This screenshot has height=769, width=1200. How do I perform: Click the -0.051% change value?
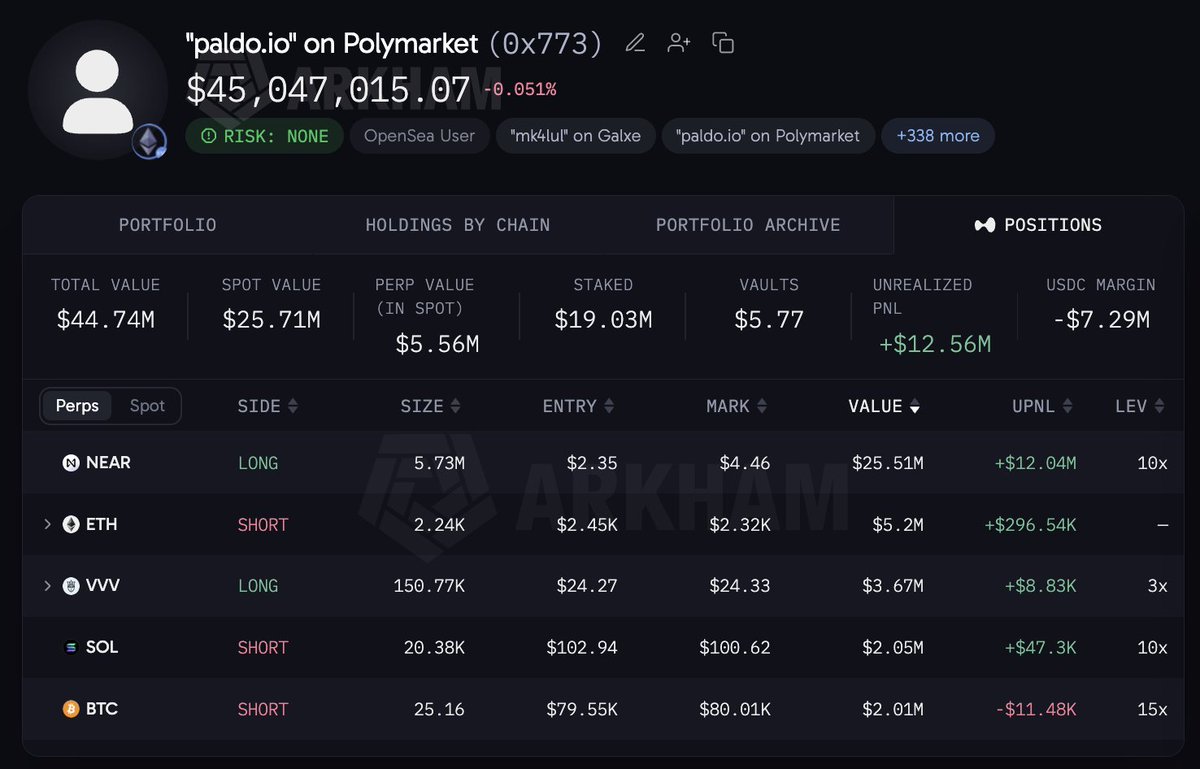pos(519,90)
